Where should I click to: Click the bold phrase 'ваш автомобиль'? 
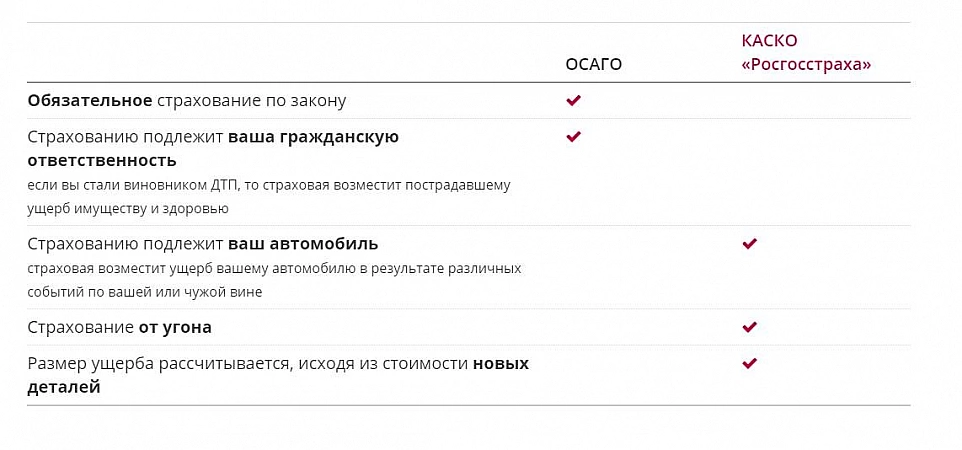point(303,244)
